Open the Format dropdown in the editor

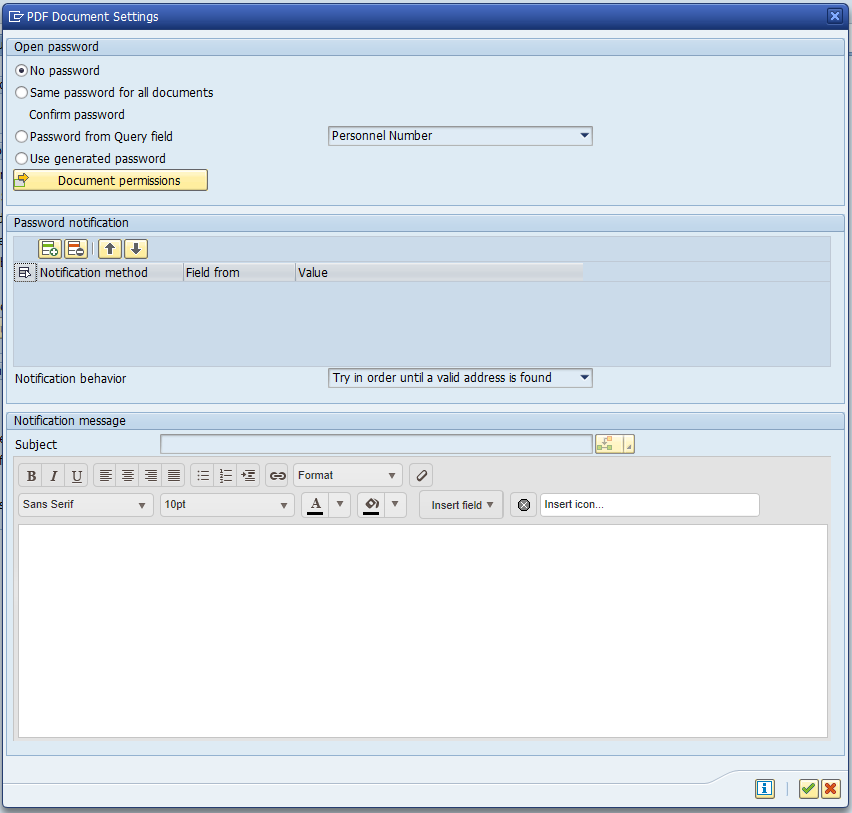pyautogui.click(x=391, y=475)
